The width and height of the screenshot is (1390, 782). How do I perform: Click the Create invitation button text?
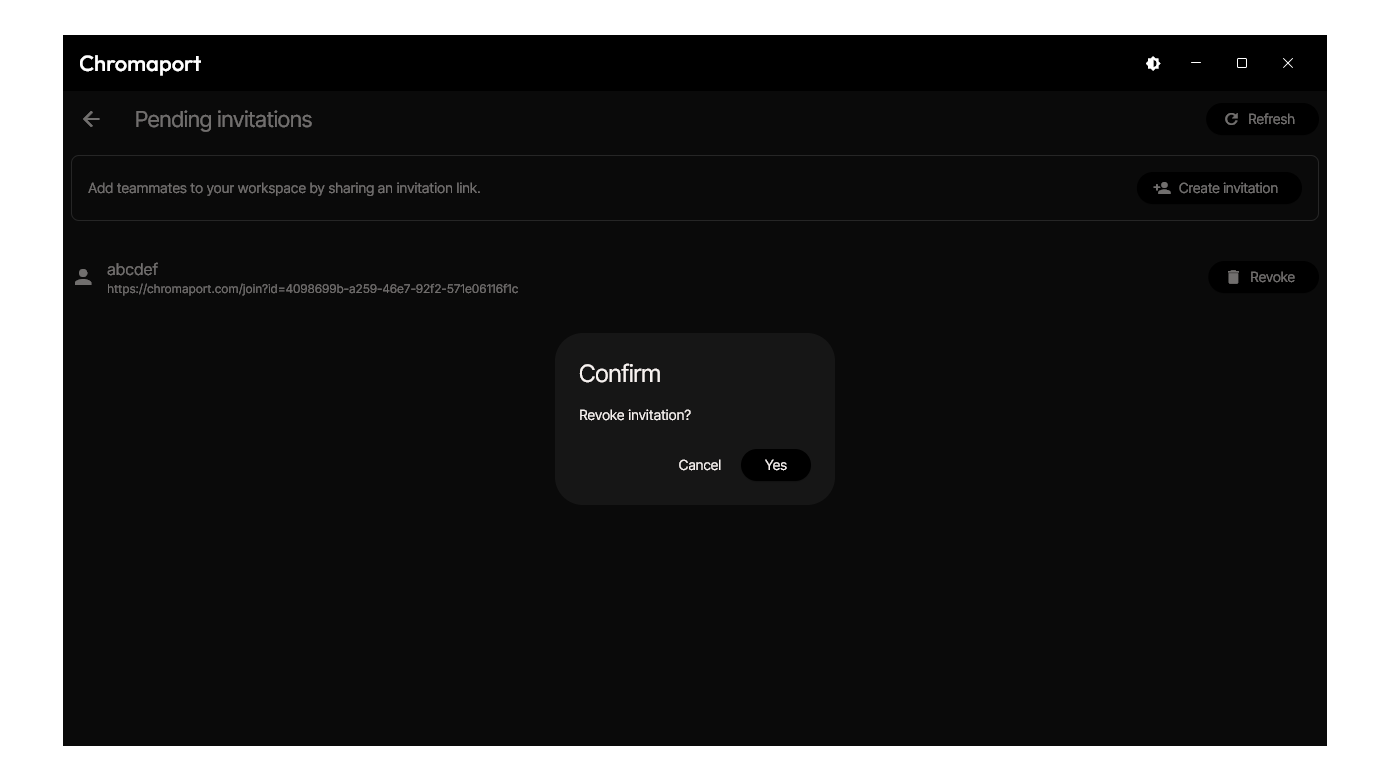1228,188
